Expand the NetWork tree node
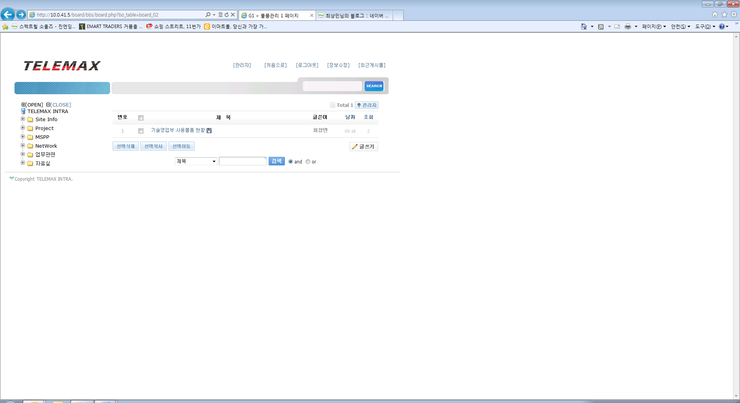 23,146
